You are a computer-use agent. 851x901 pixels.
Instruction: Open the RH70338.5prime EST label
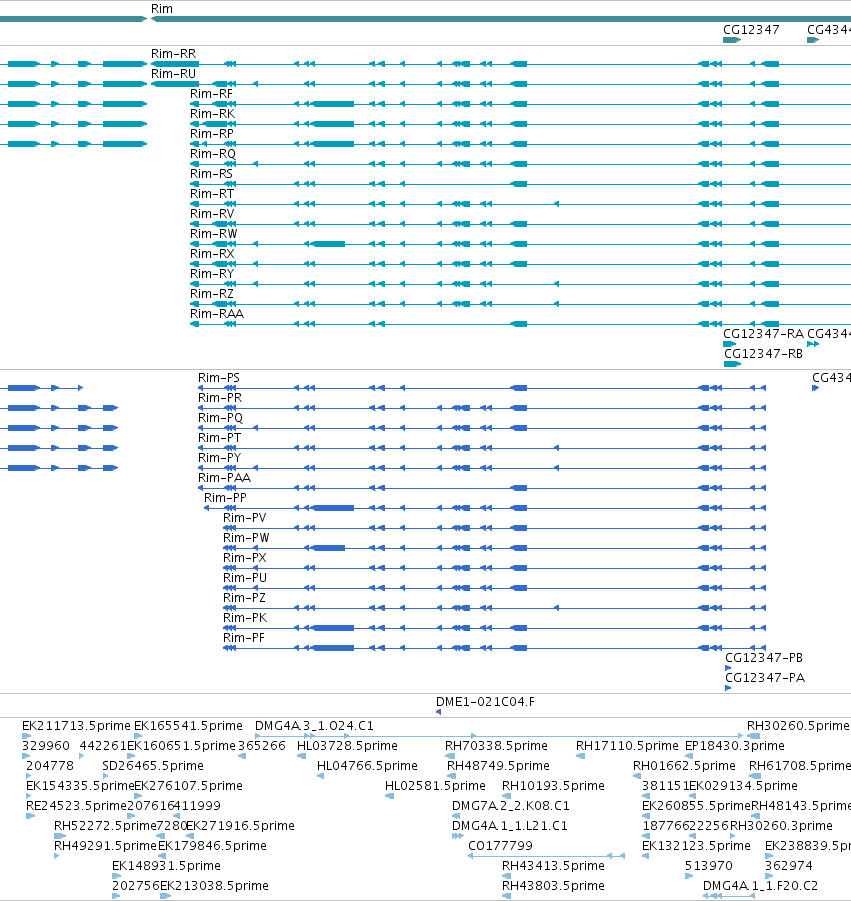[496, 746]
